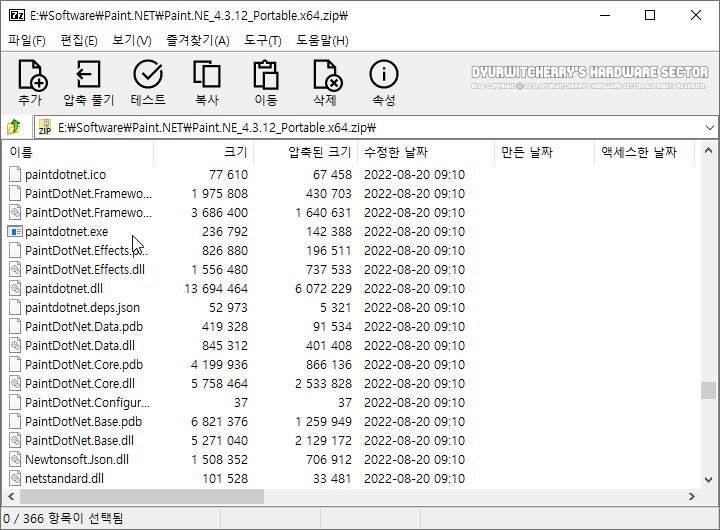Screen dimensions: 720x530
Task: Click the gear icon of paintdotnet.dll
Action: tap(15, 288)
